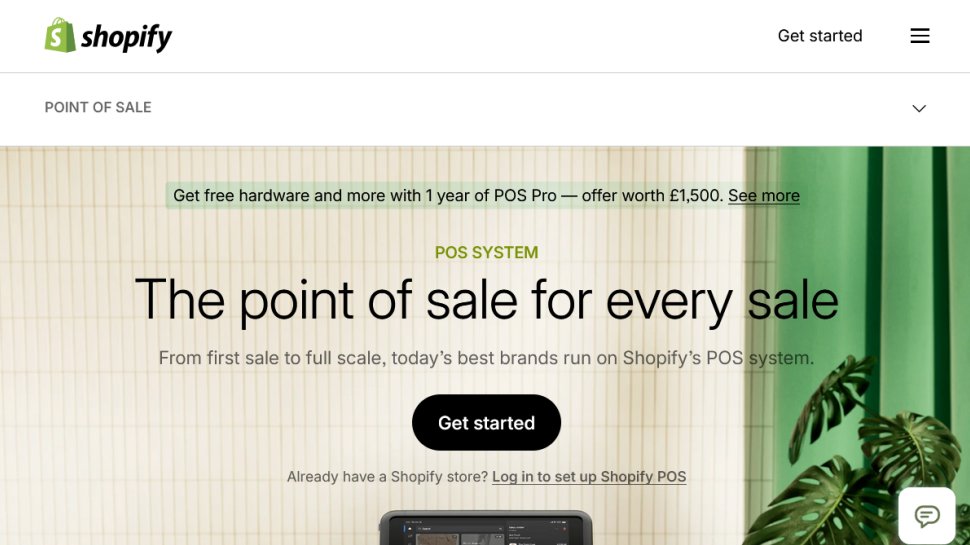970x545 pixels.
Task: Open Log in to set up Shopify POS link
Action: click(x=589, y=477)
